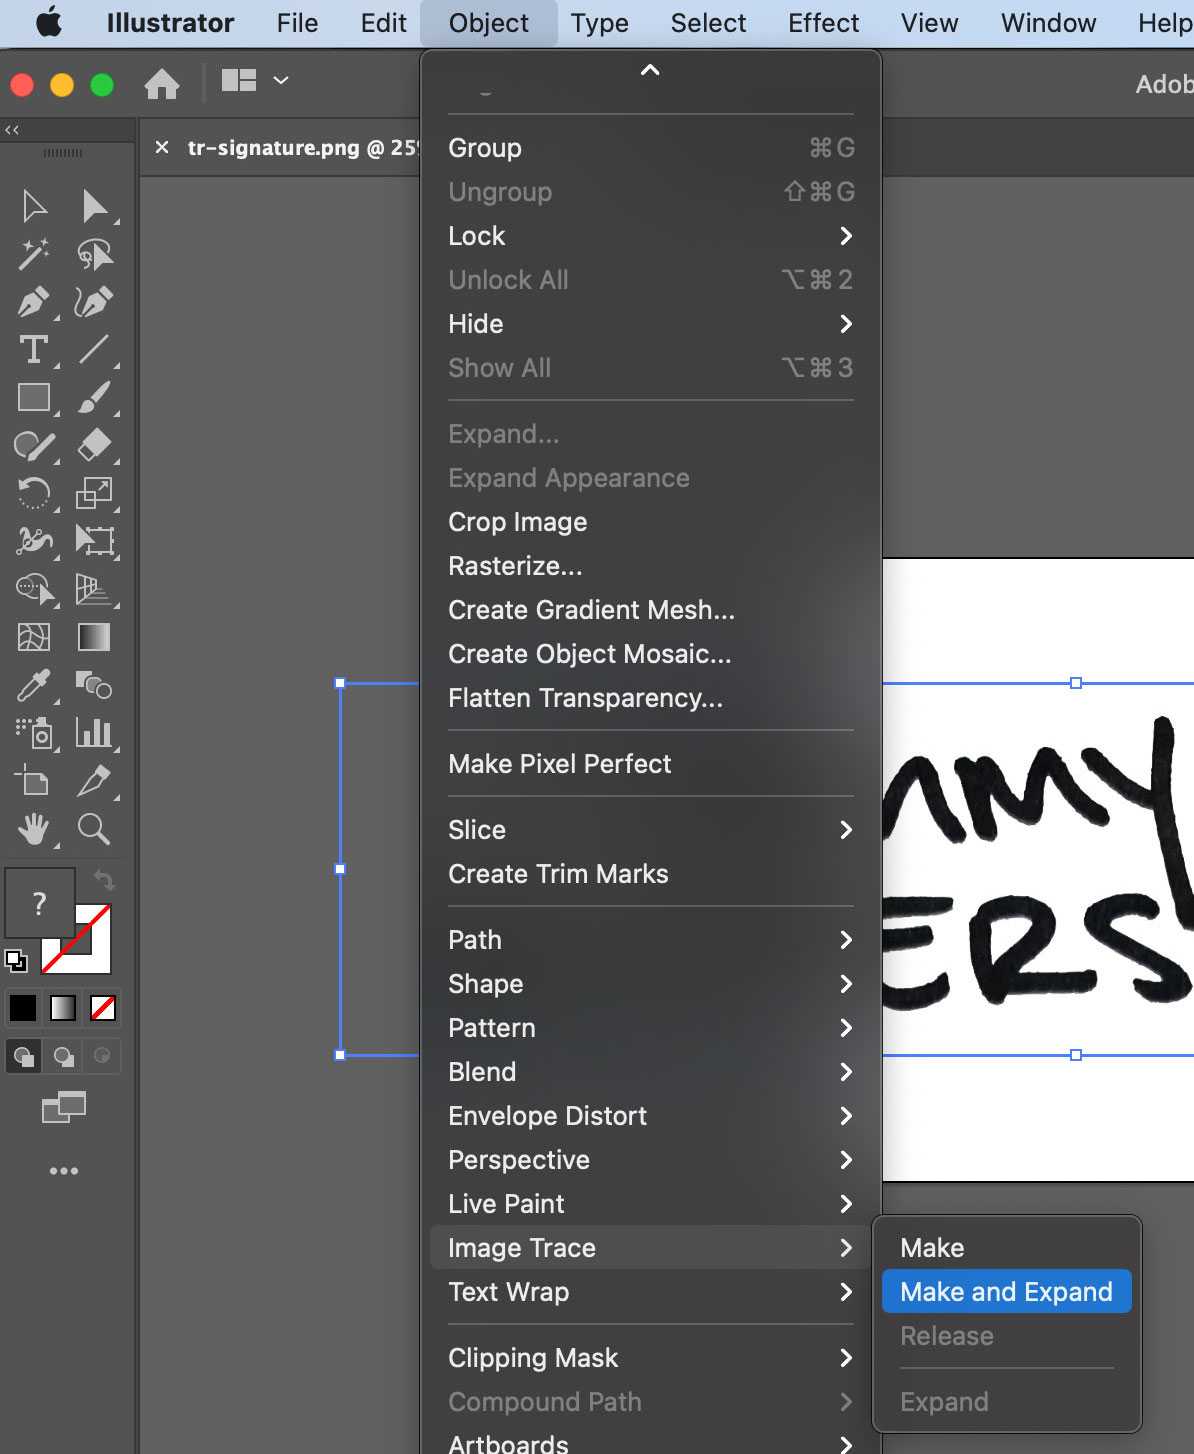Select the Blend tool
The width and height of the screenshot is (1194, 1454).
[x=95, y=685]
